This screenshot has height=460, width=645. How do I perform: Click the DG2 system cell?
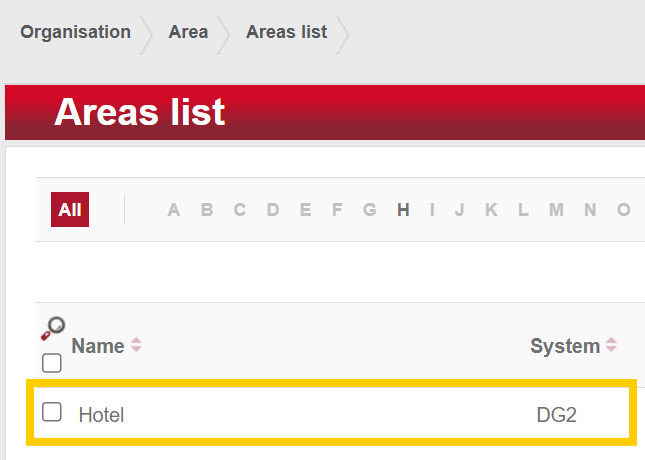[x=558, y=414]
